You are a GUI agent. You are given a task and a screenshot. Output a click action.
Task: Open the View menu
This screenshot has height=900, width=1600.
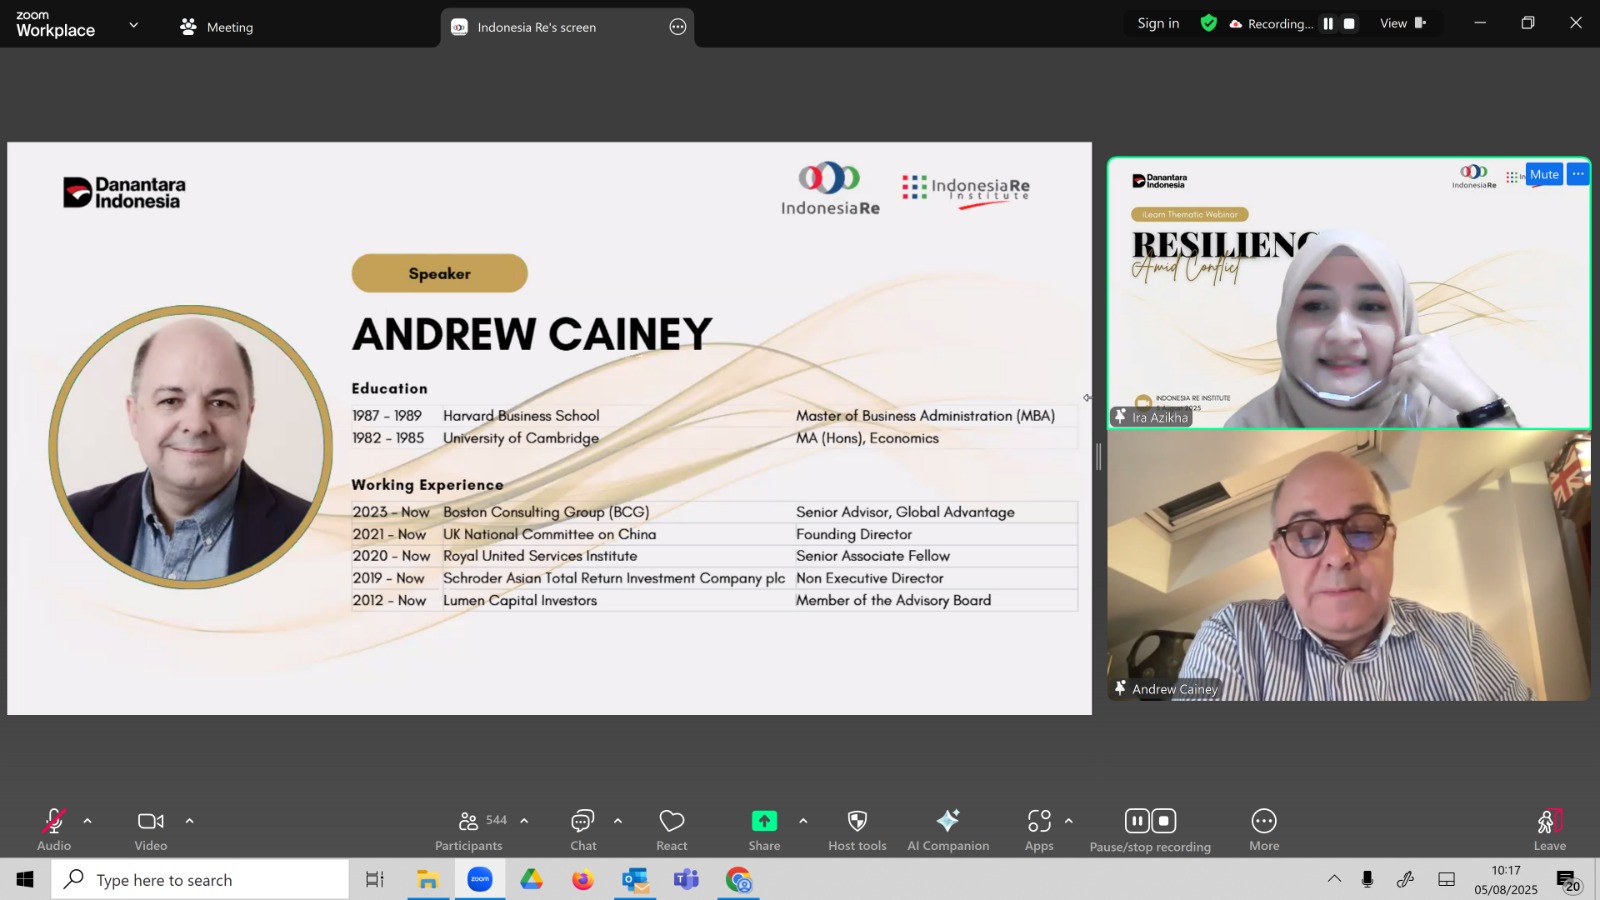coord(1403,24)
